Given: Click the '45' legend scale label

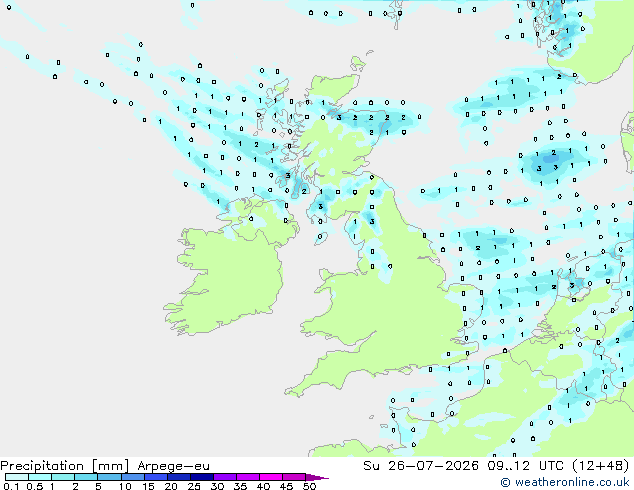Looking at the screenshot, I should click(x=286, y=486).
